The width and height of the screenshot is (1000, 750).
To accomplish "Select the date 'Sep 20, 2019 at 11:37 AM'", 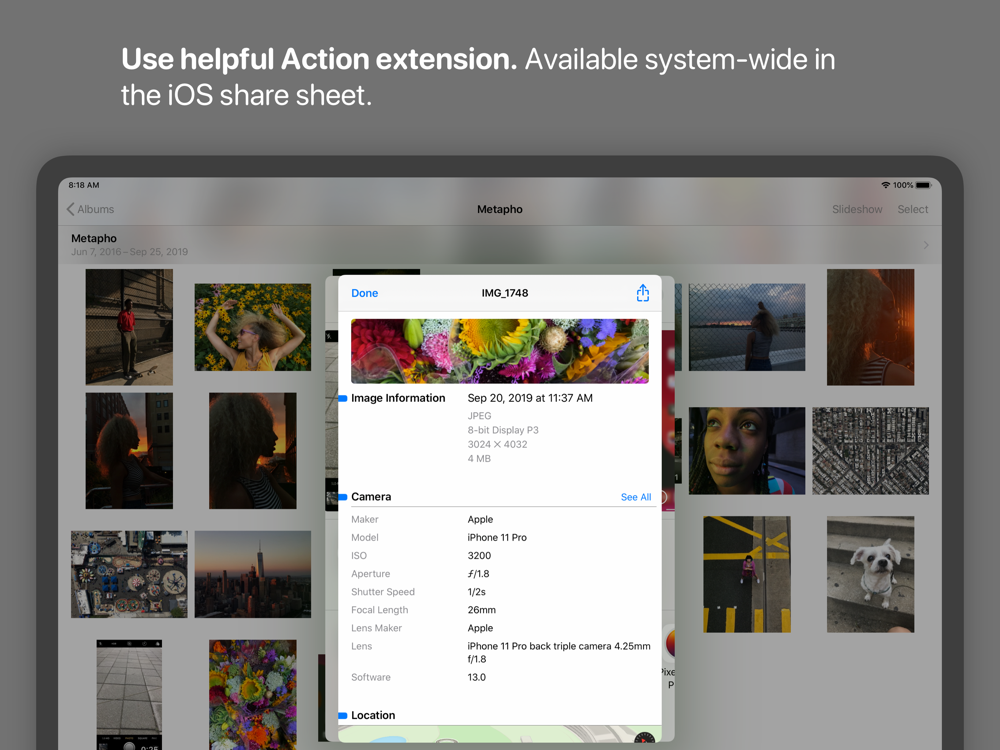I will click(530, 398).
